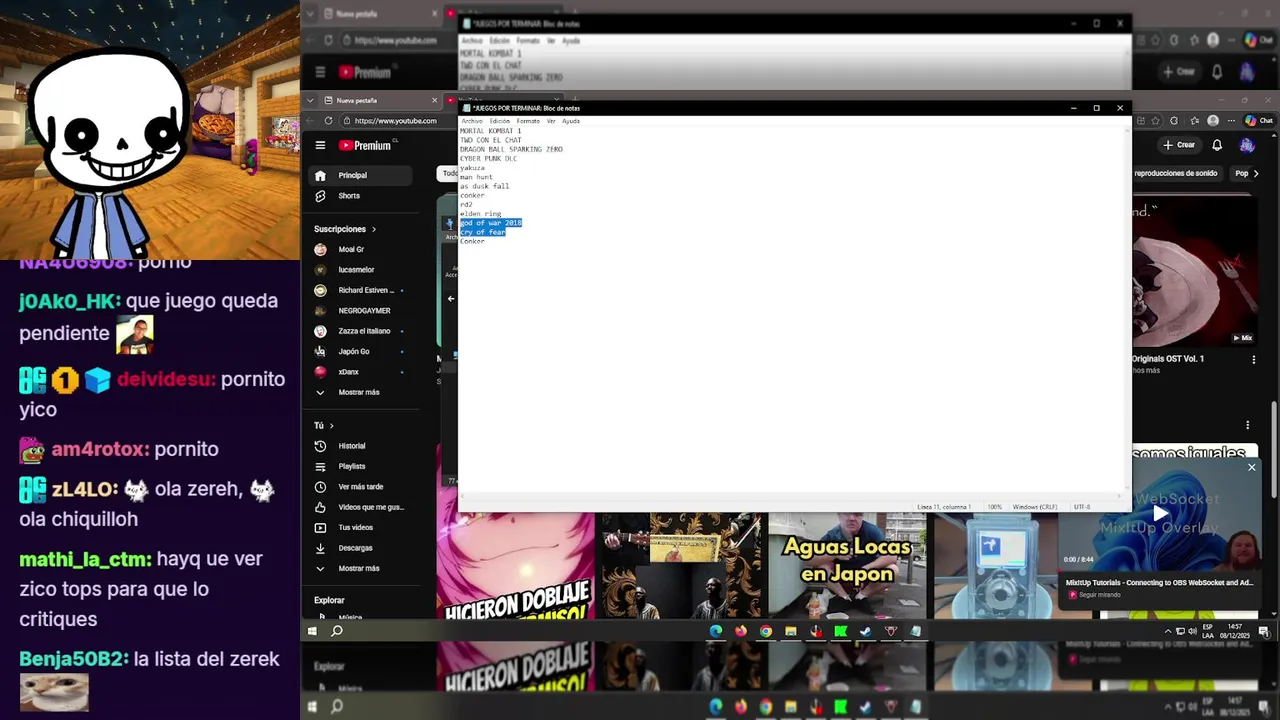Open YouTube account avatar in front window
The width and height of the screenshot is (1280, 720).
pyautogui.click(x=1247, y=145)
